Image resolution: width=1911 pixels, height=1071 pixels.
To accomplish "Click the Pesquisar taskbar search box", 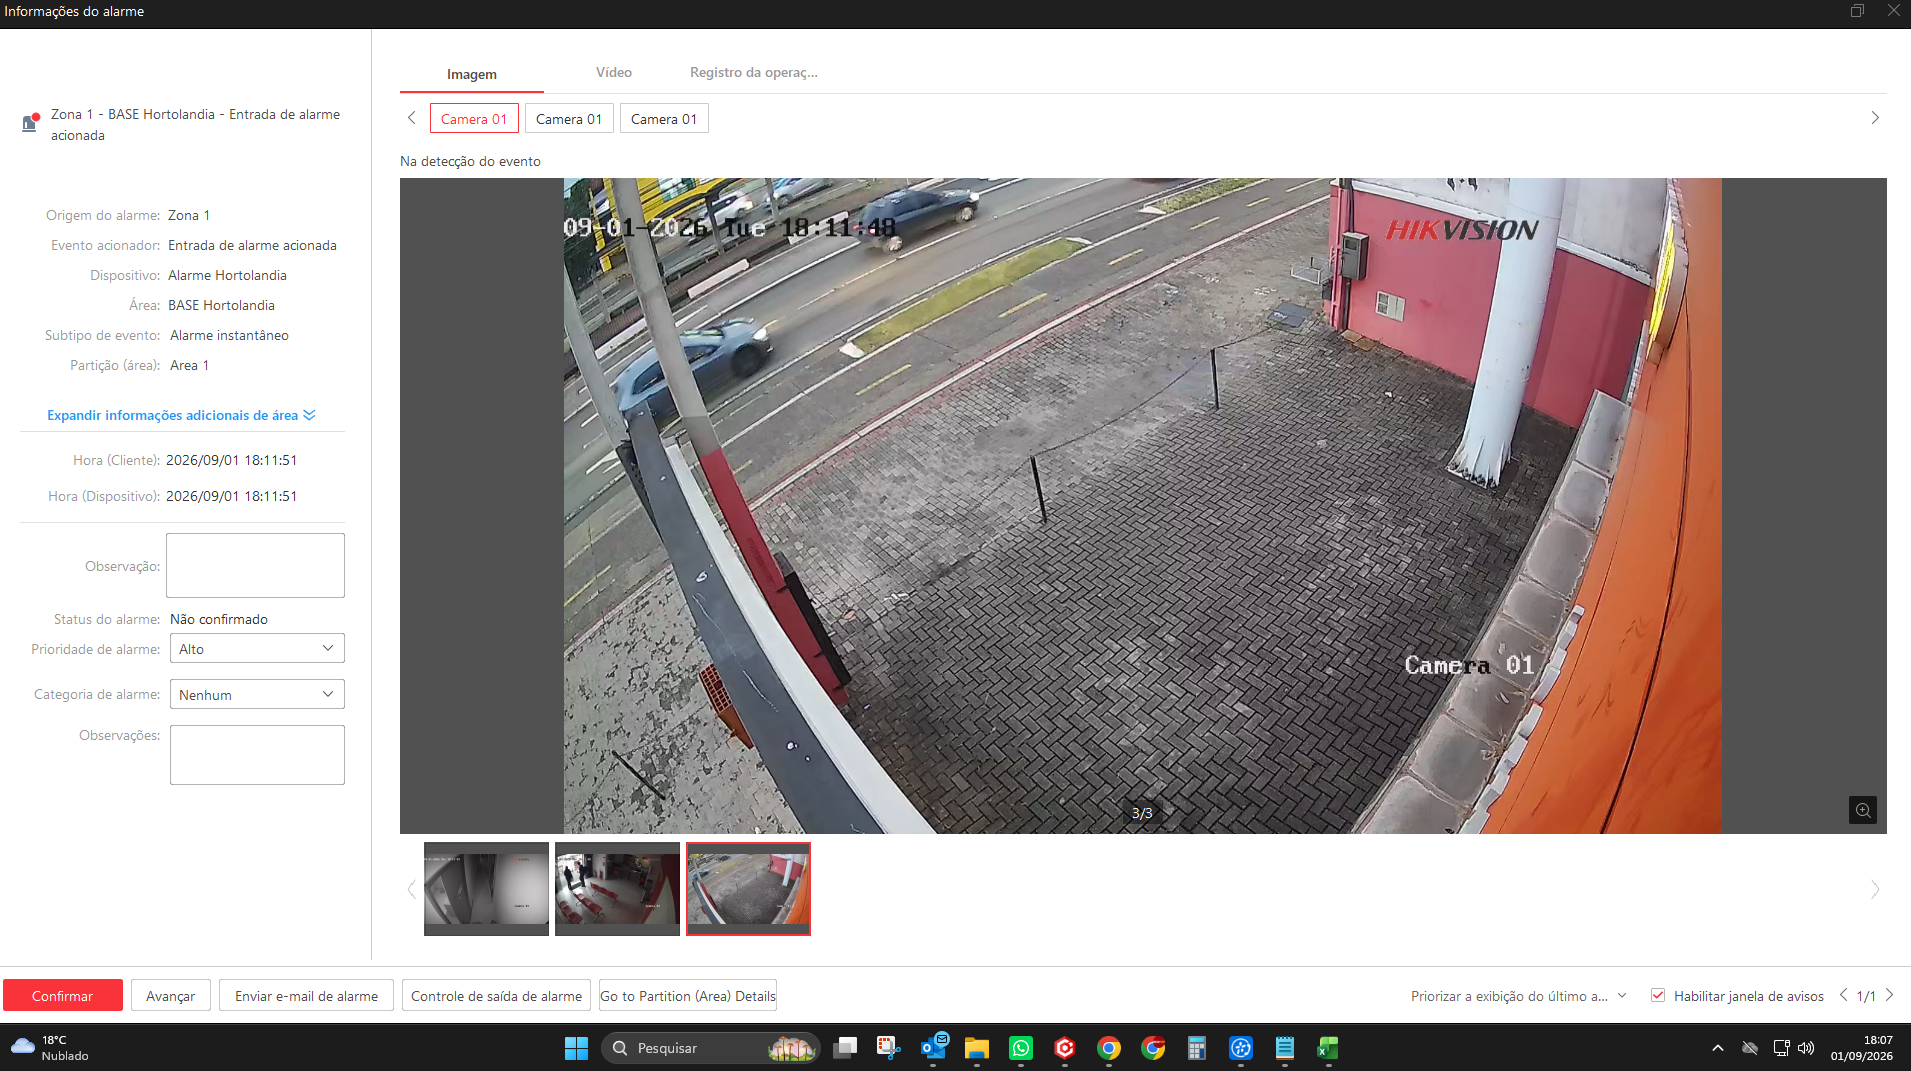I will 710,1048.
